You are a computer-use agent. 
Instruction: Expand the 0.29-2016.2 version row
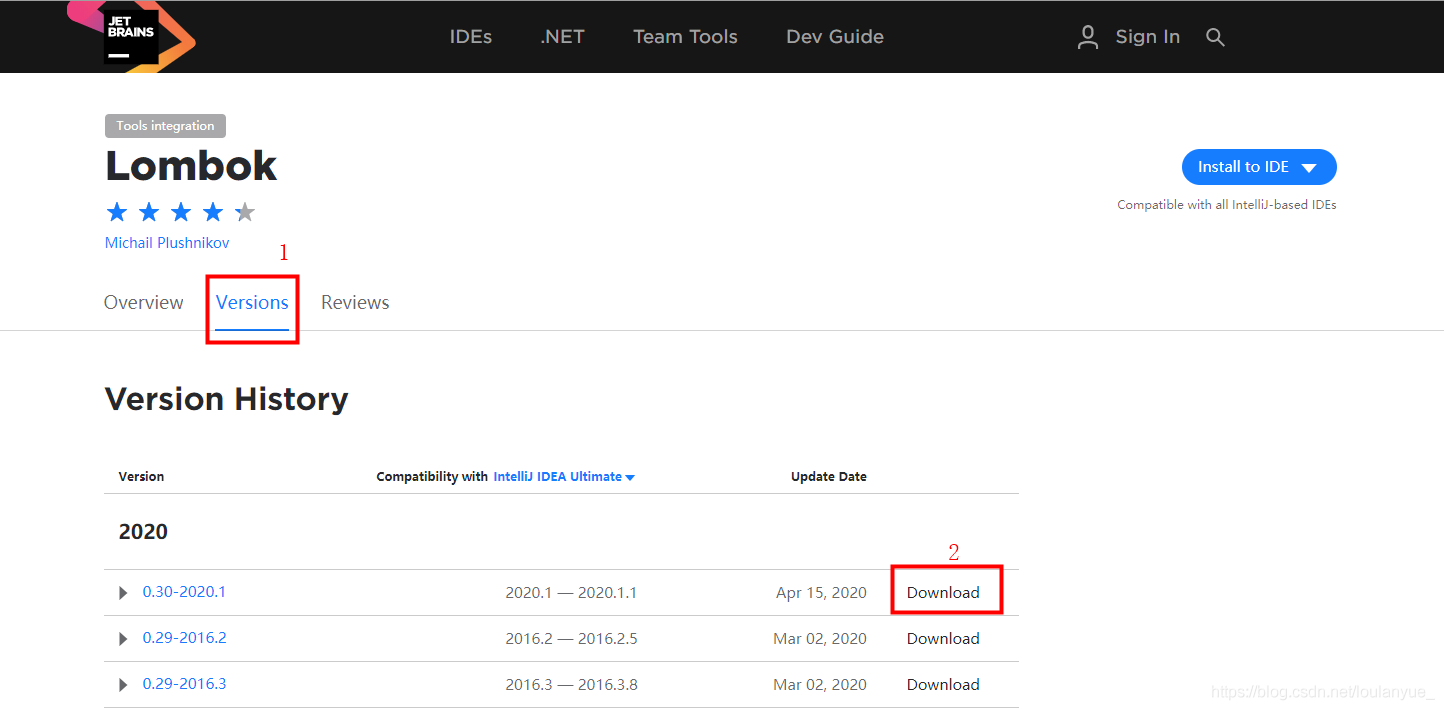click(123, 639)
